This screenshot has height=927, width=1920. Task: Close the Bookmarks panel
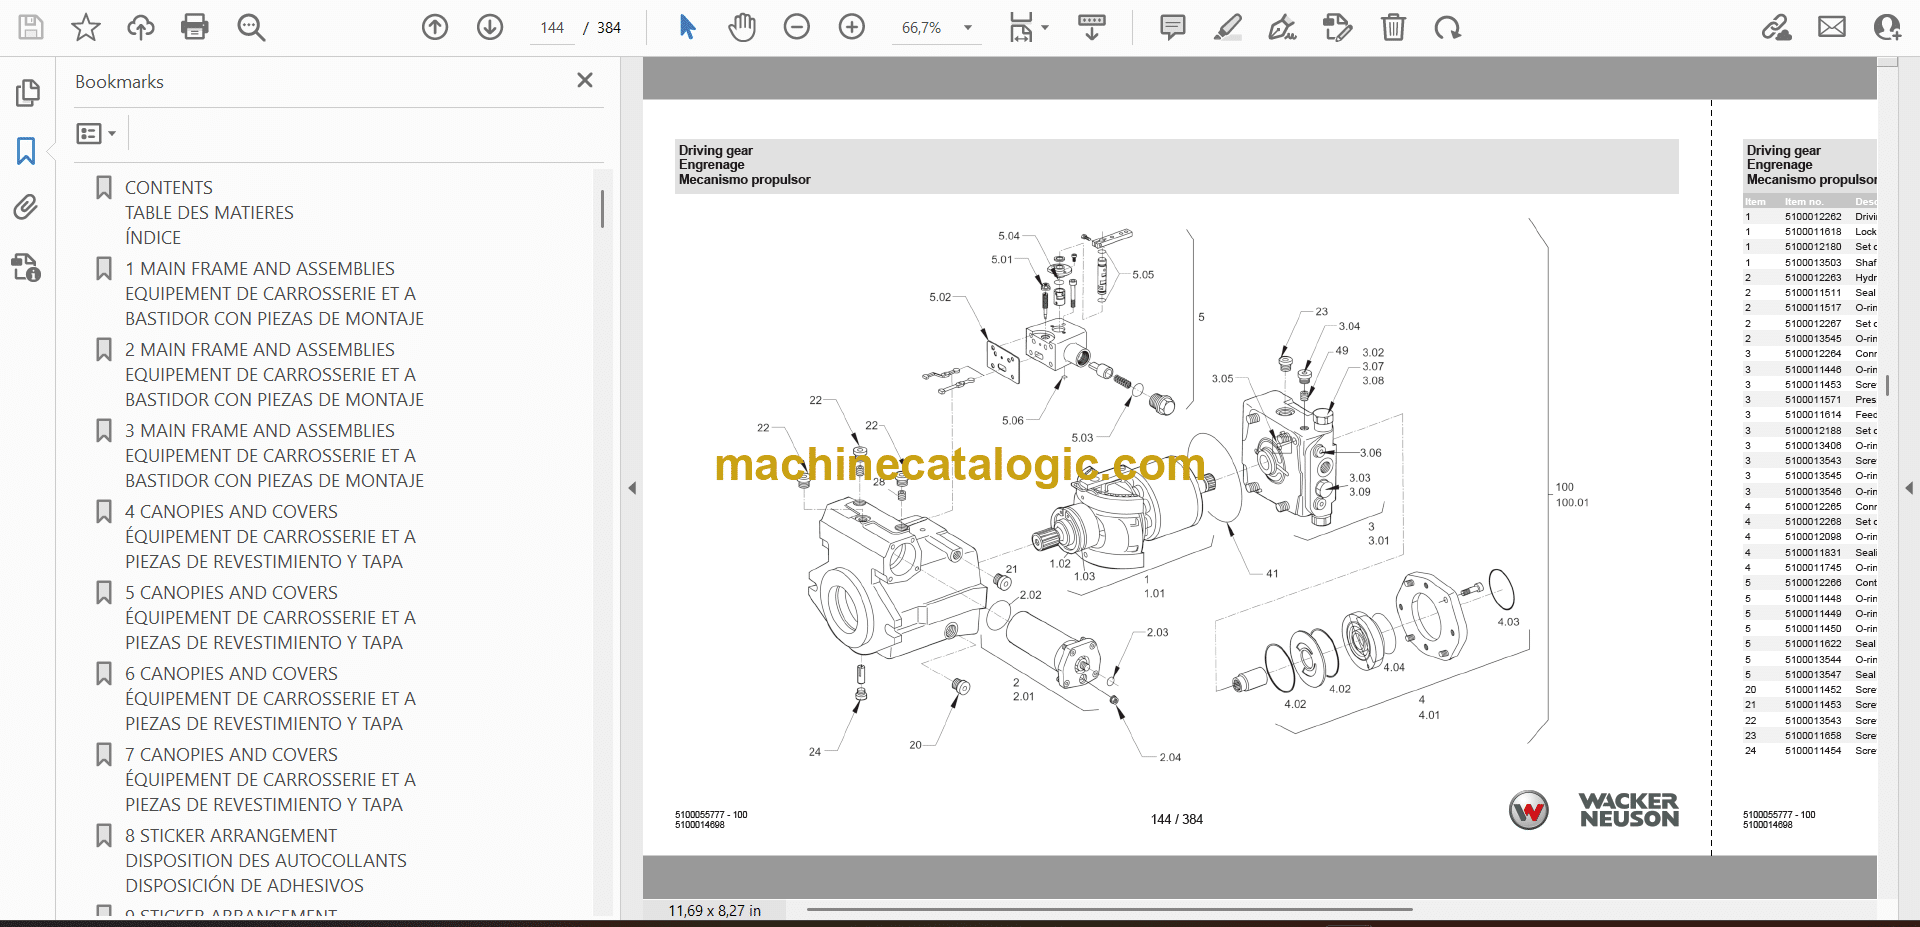coord(585,80)
